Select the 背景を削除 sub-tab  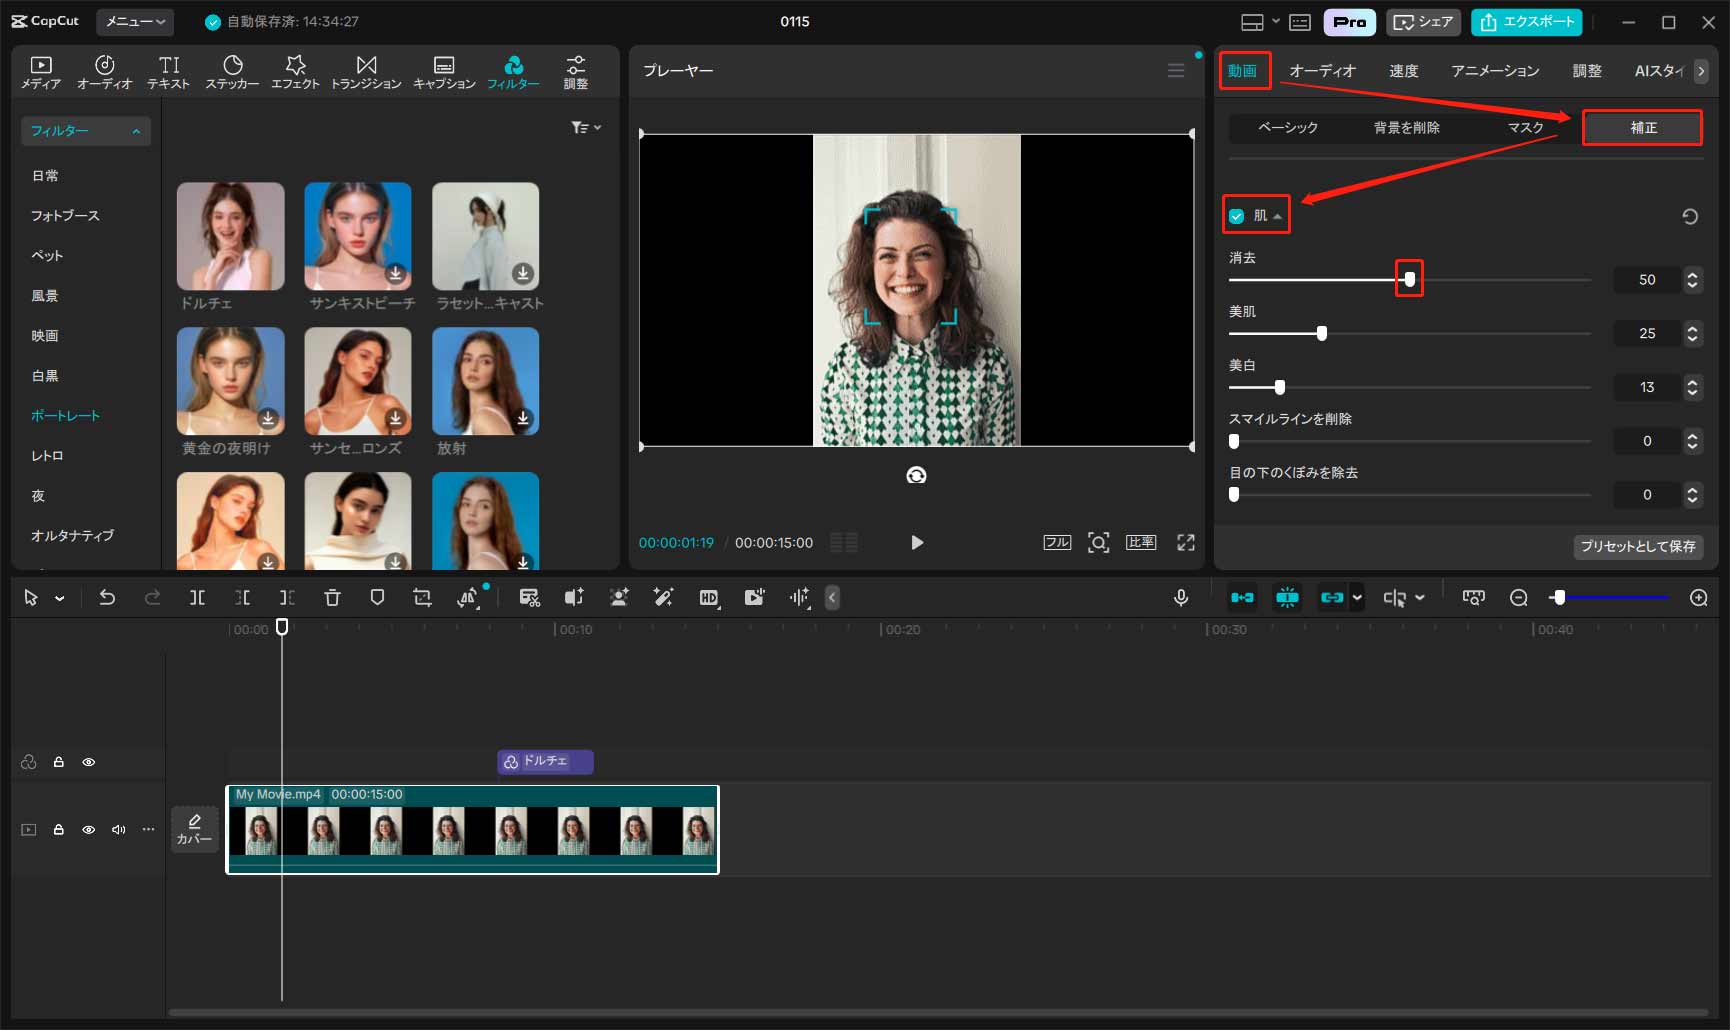[1406, 128]
